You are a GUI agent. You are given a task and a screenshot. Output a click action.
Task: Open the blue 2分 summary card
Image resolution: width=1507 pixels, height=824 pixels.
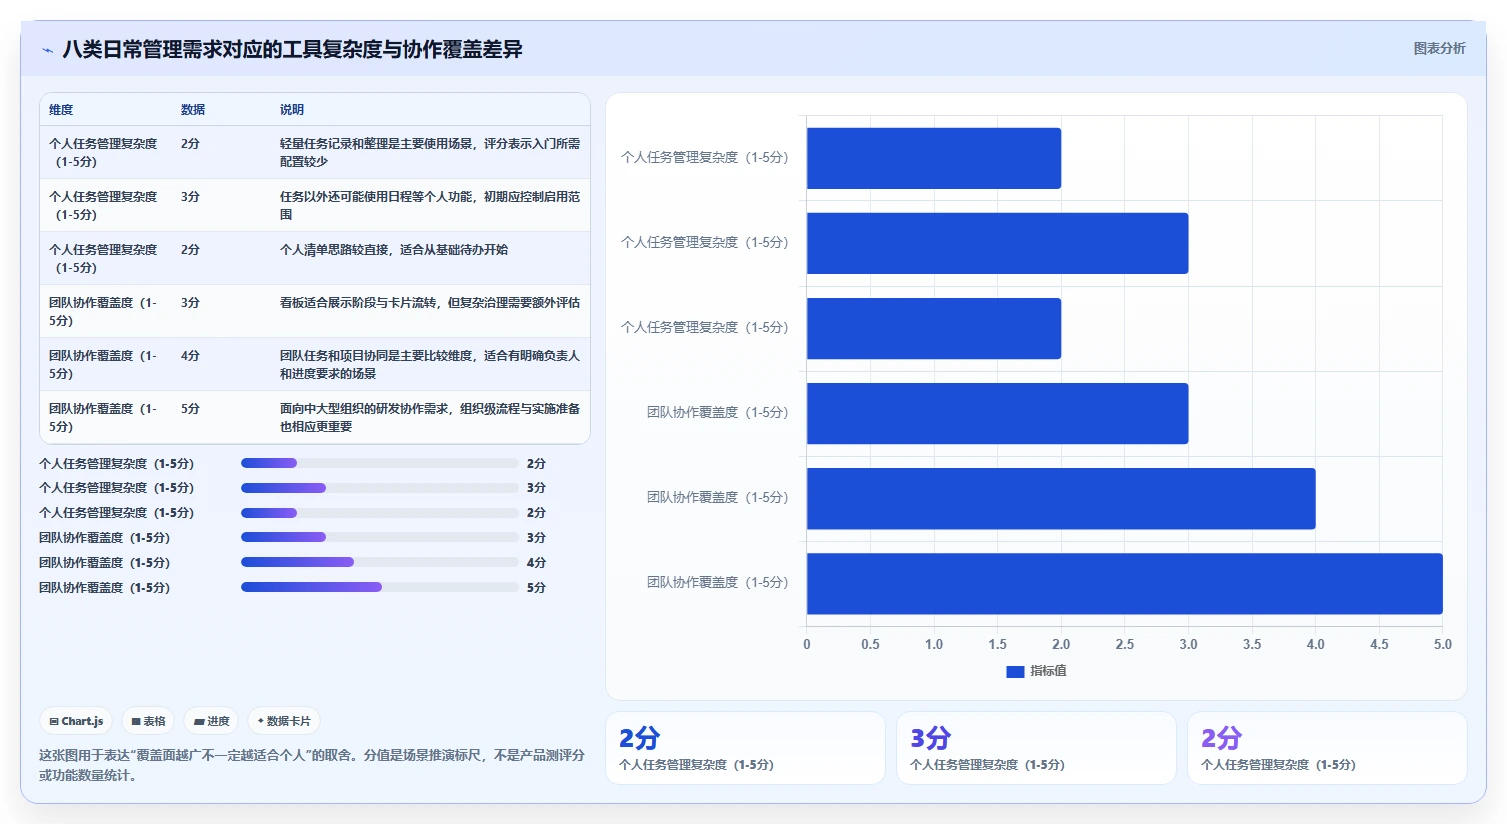coord(745,748)
